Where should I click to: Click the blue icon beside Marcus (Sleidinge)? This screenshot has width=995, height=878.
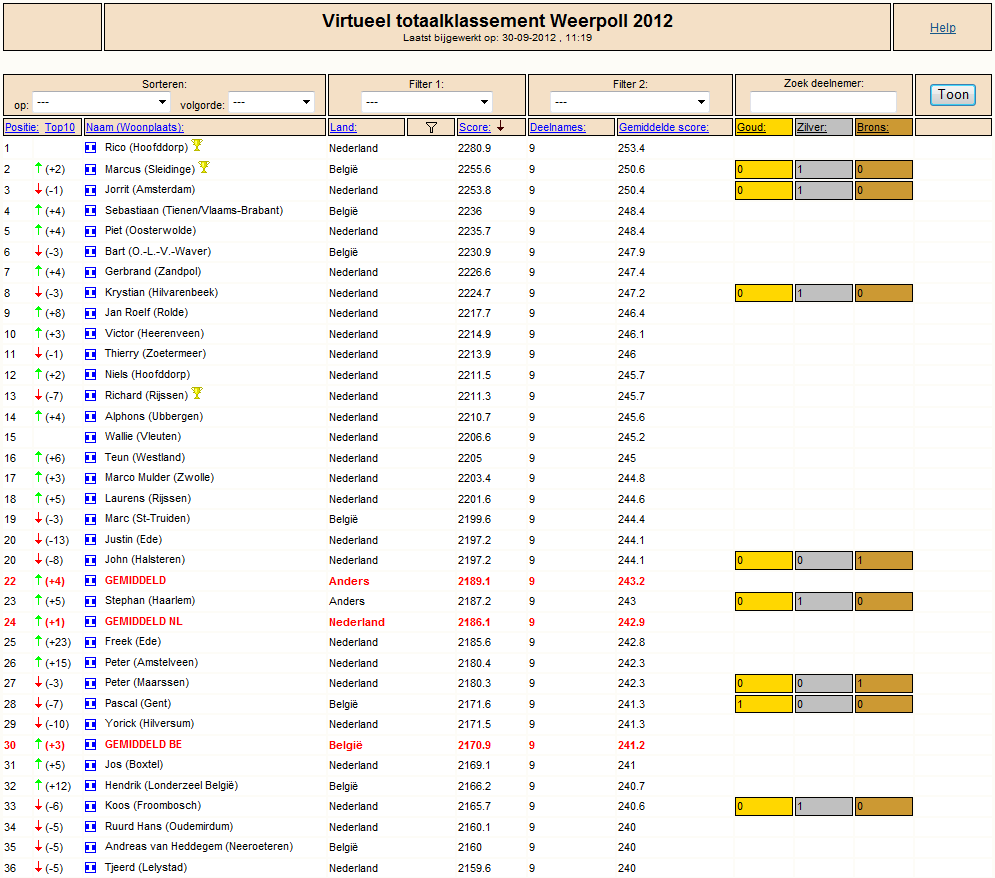[91, 169]
